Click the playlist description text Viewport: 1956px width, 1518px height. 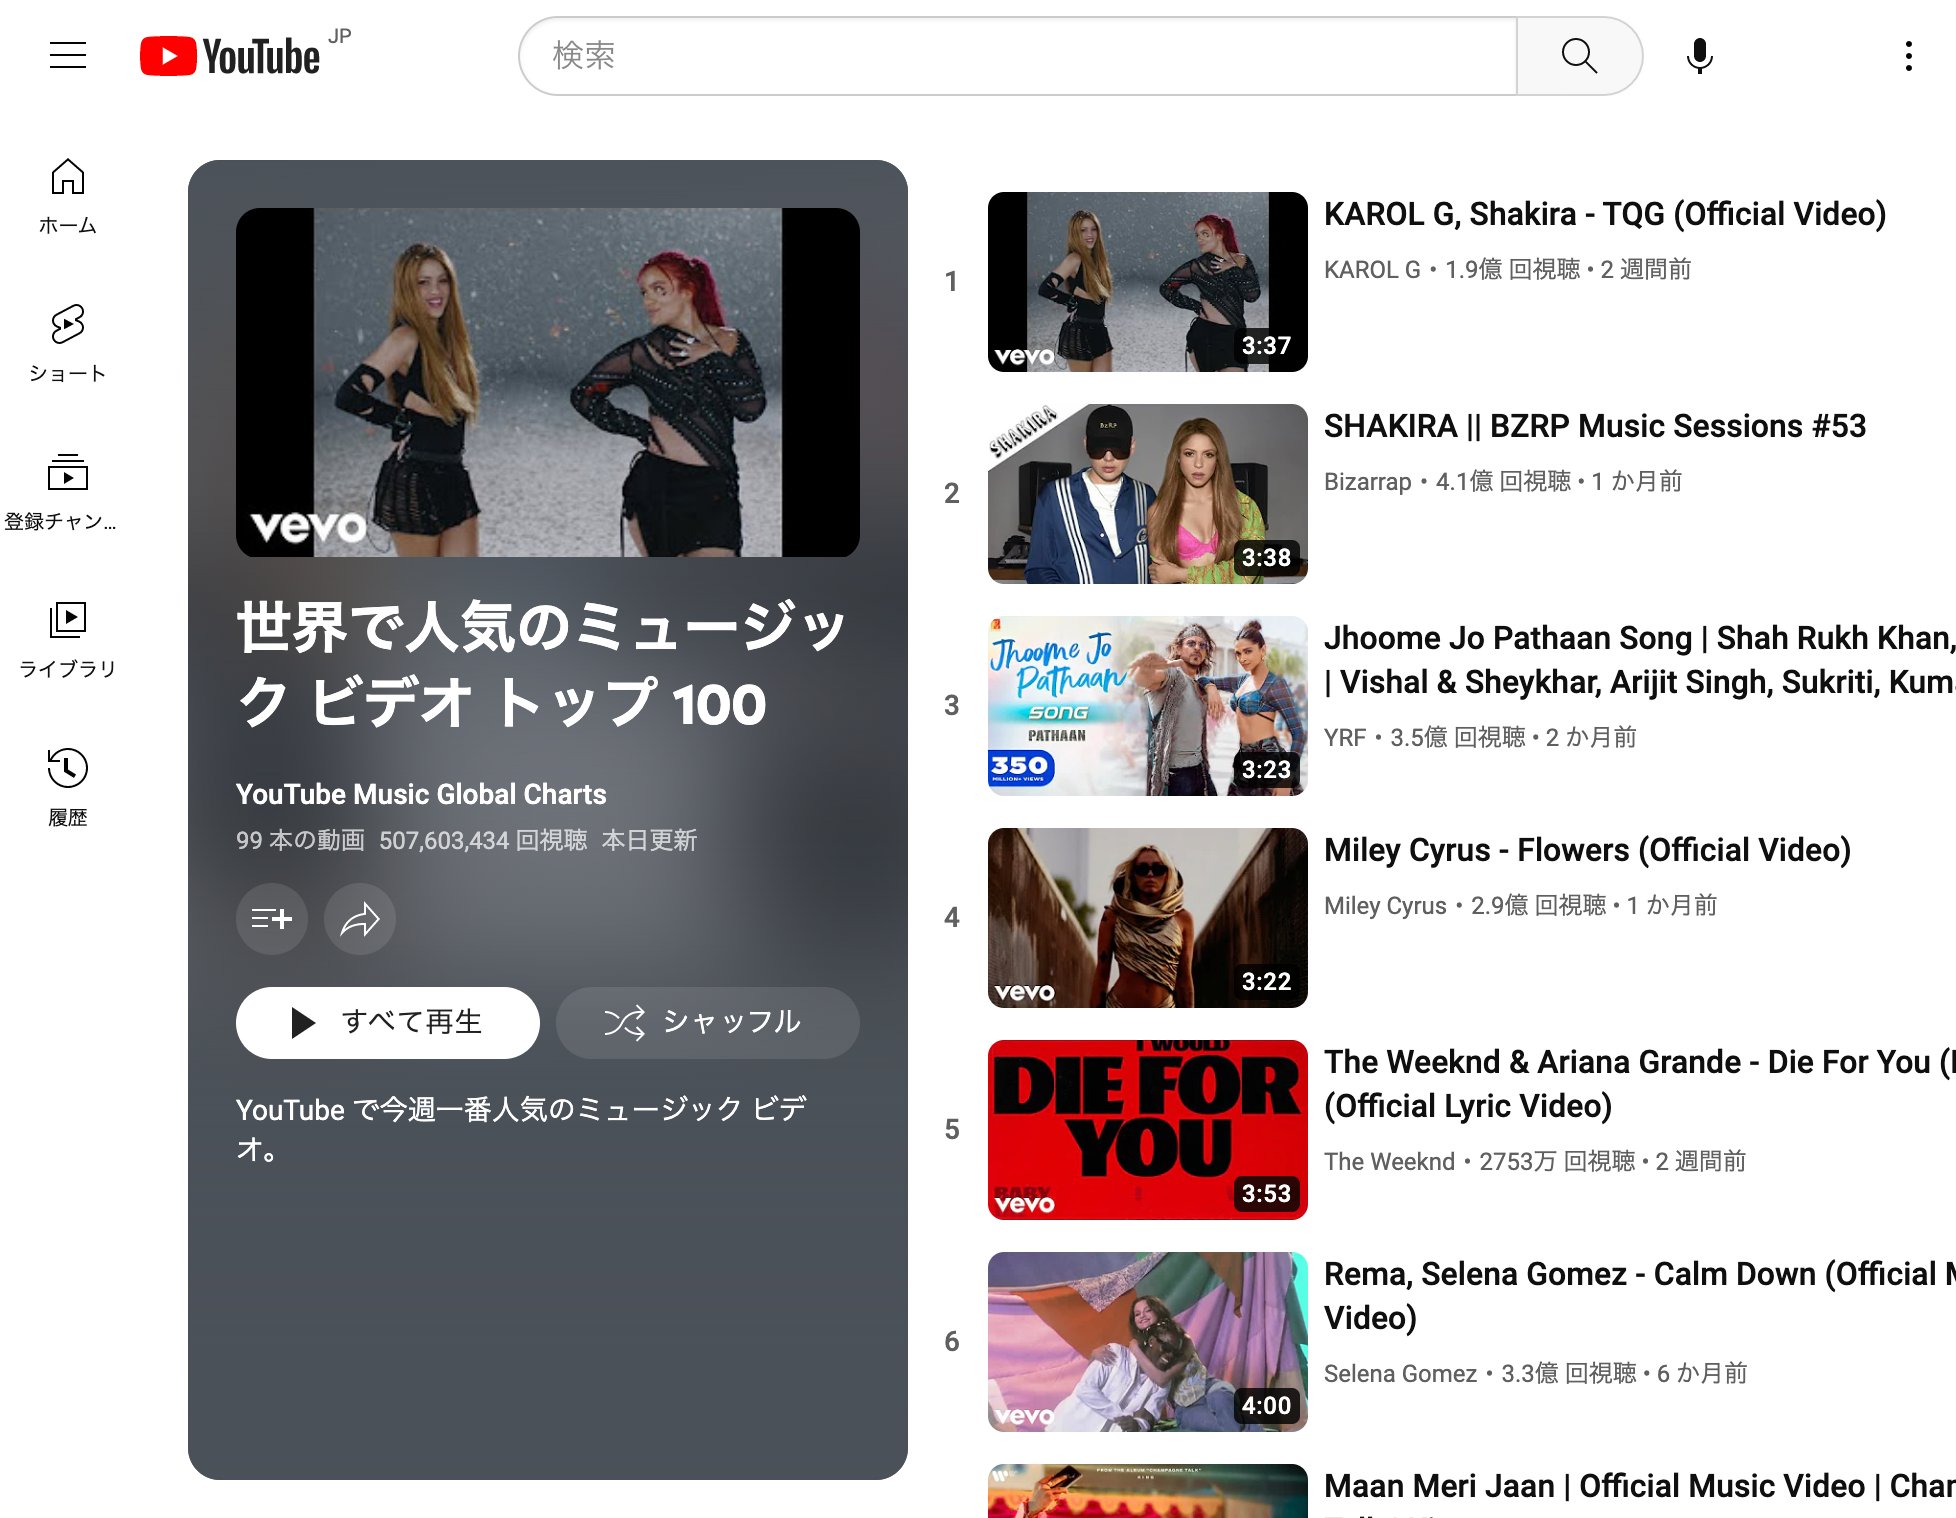point(521,1129)
